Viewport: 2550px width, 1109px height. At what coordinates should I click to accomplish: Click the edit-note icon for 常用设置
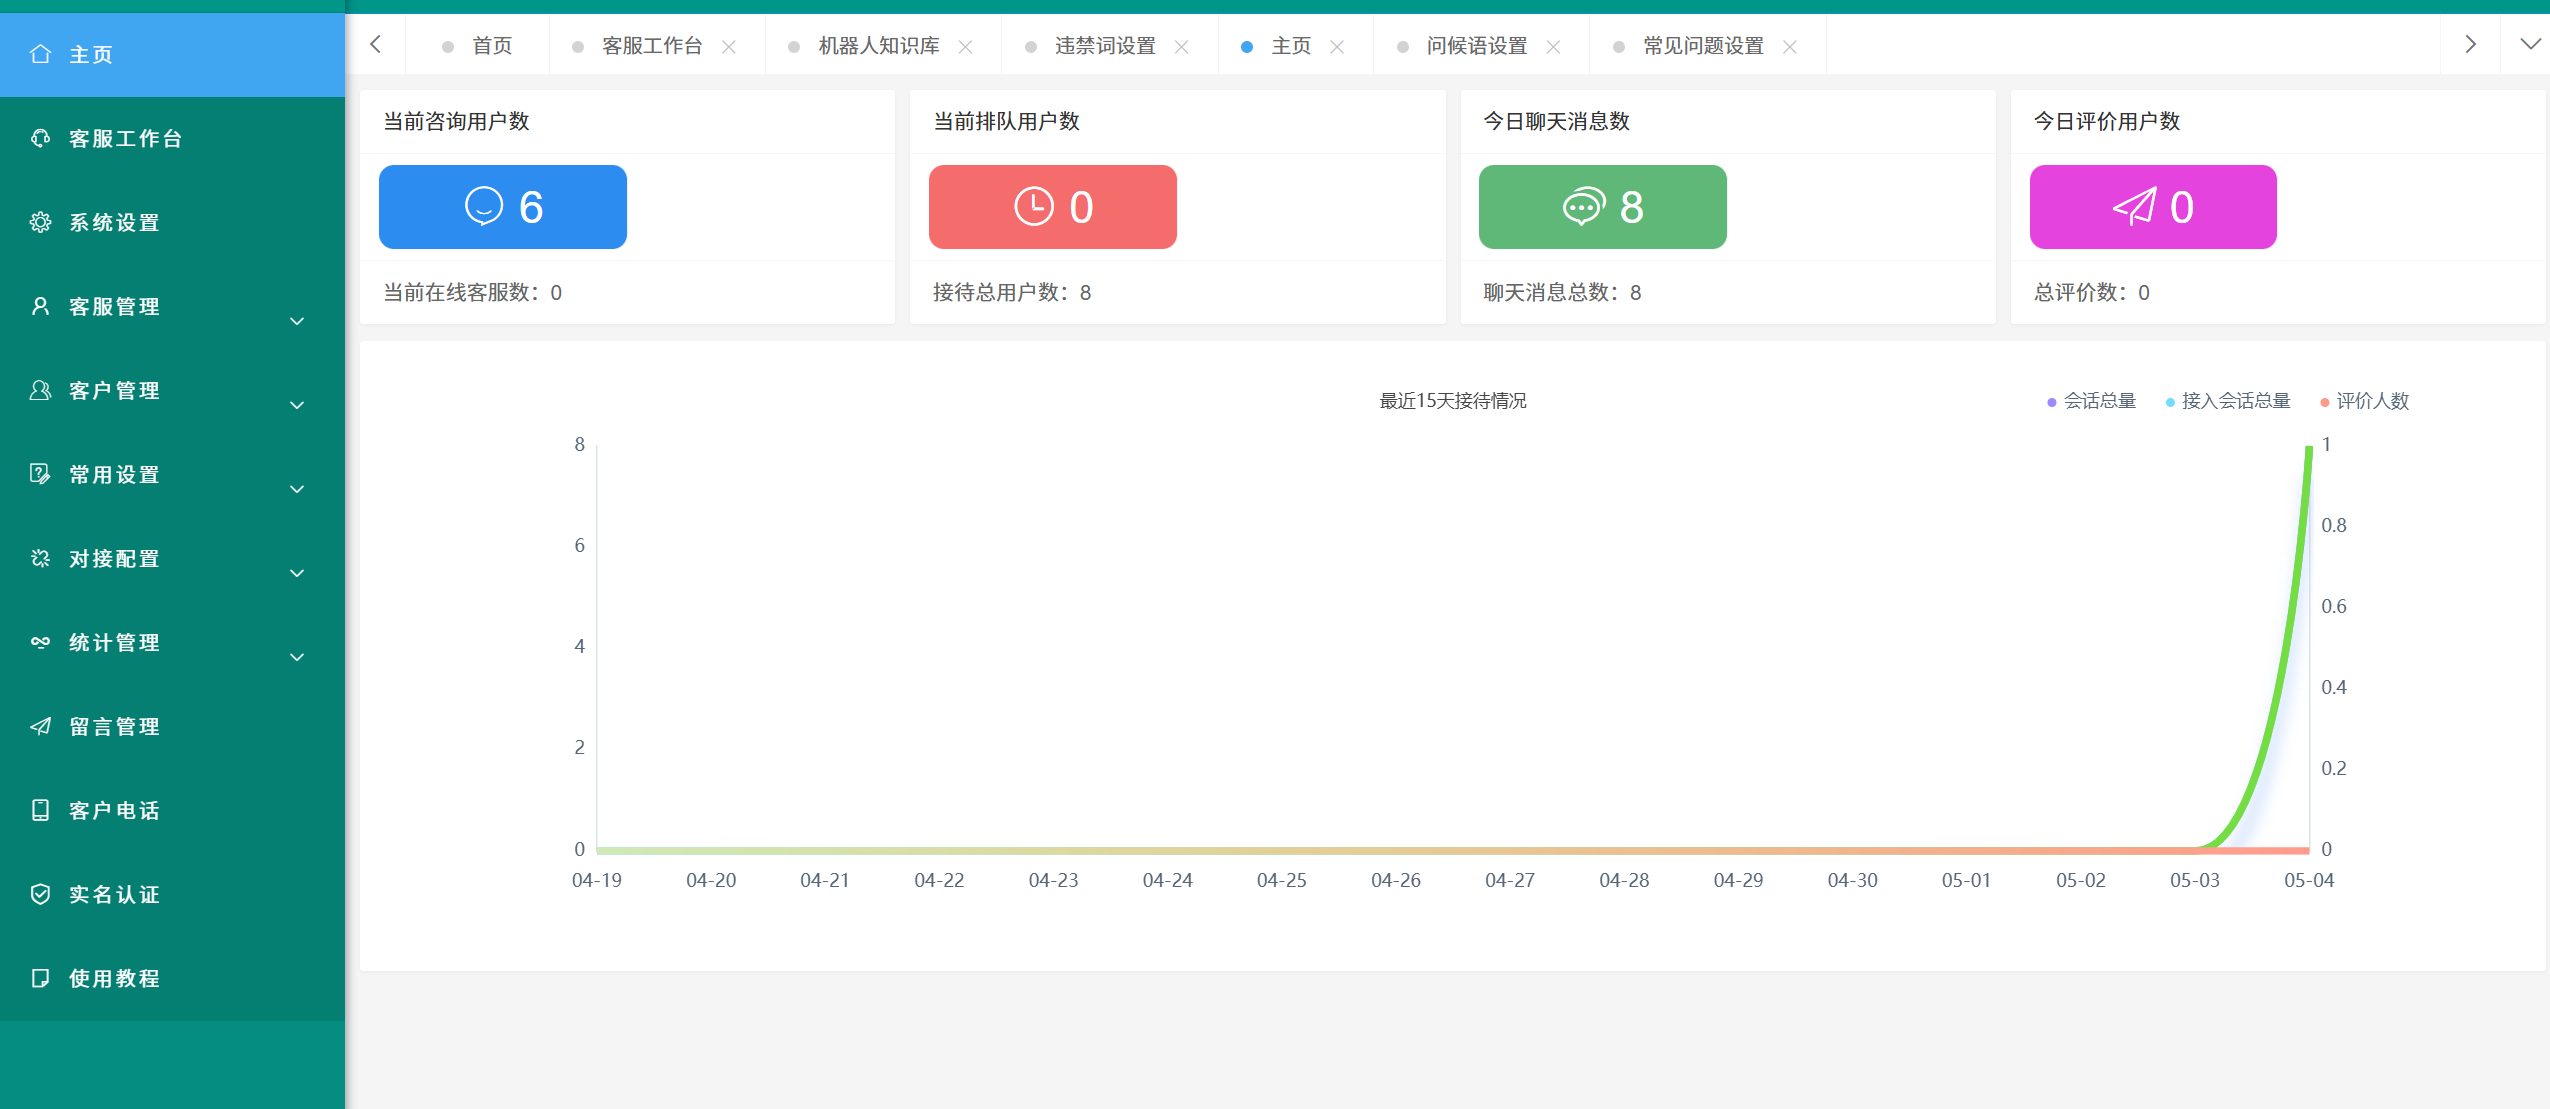pyautogui.click(x=40, y=474)
